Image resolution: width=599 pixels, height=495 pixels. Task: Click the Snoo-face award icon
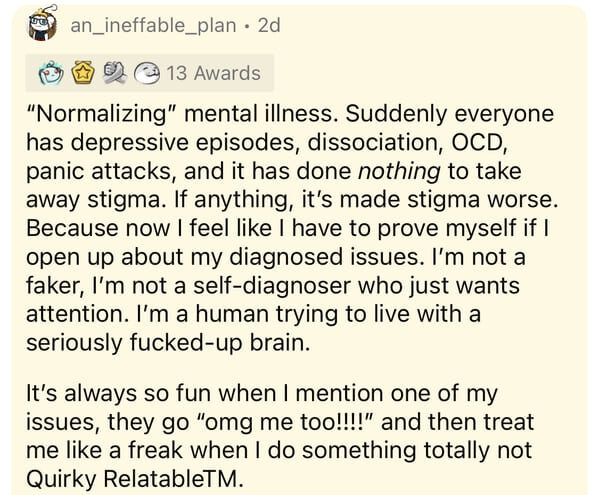[x=51, y=73]
